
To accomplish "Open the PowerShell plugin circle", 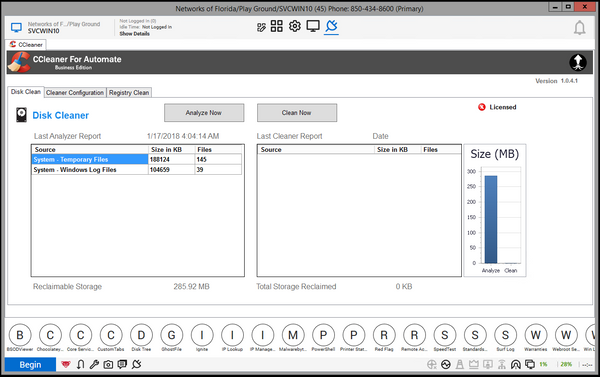I will click(x=323, y=335).
